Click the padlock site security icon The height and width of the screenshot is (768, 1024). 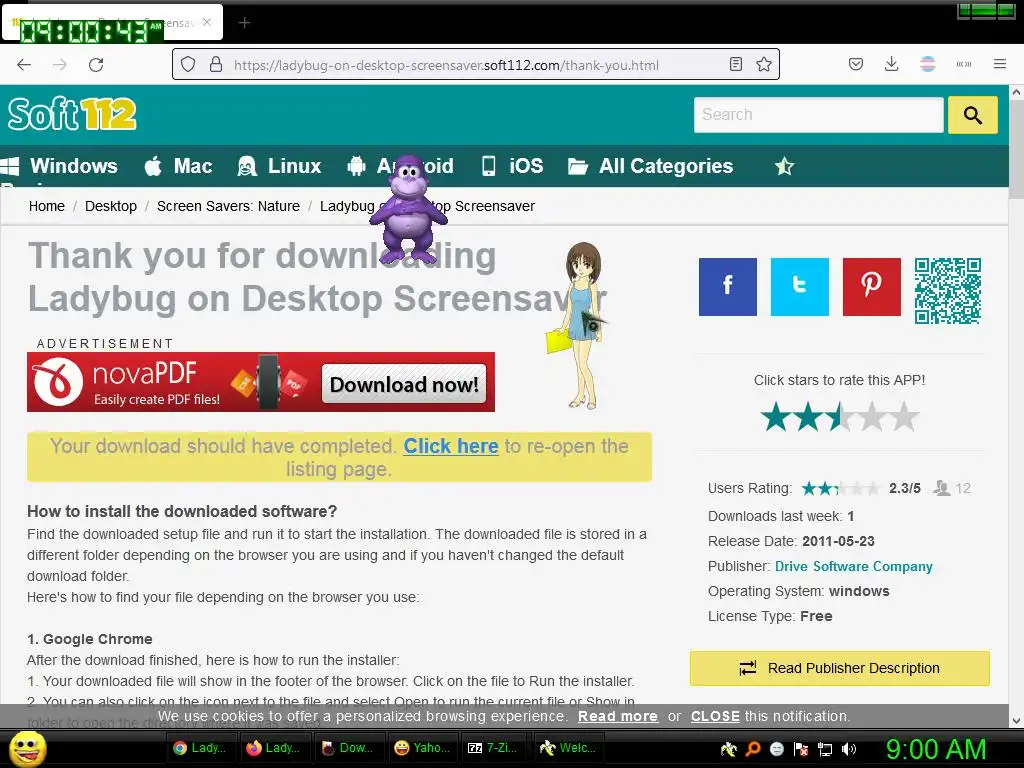tap(216, 65)
